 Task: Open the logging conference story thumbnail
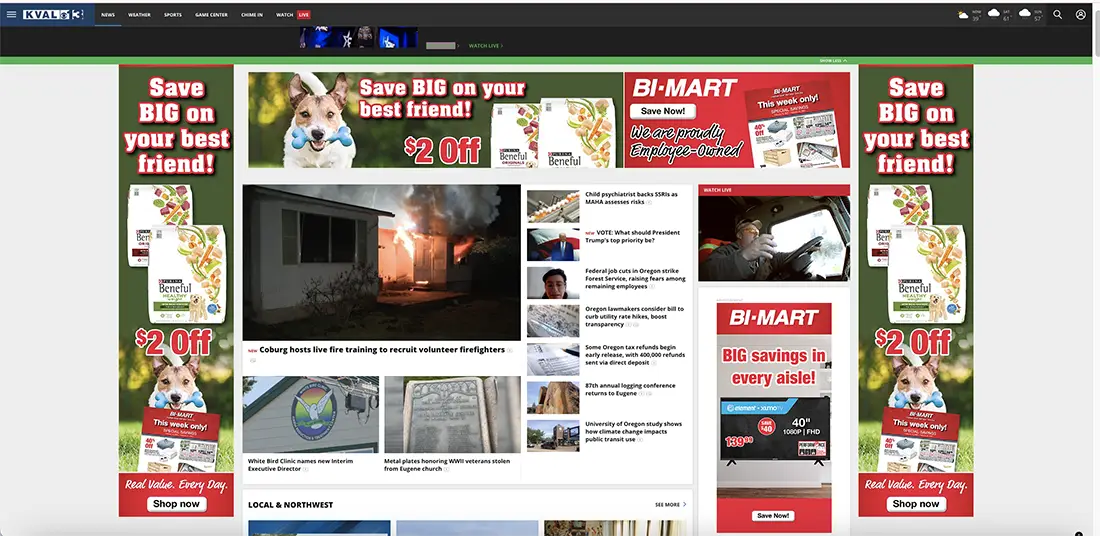click(x=553, y=398)
